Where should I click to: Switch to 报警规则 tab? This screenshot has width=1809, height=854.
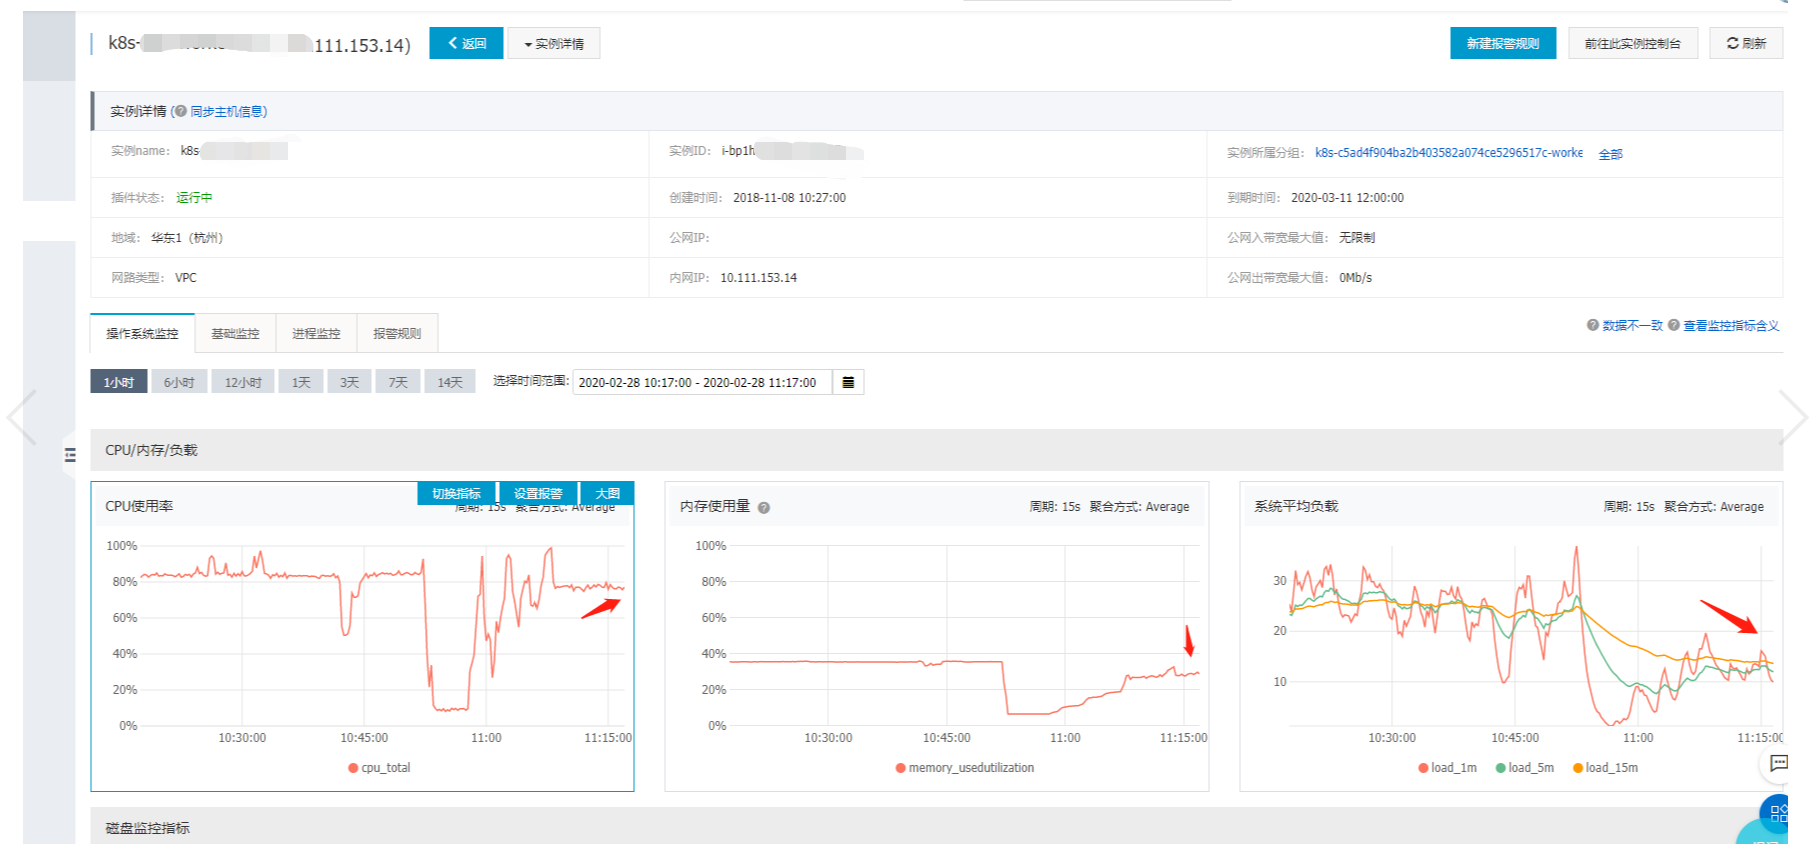pyautogui.click(x=397, y=333)
